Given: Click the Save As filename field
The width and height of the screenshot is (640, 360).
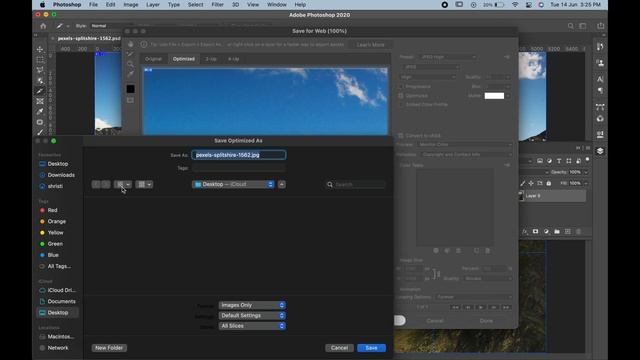Looking at the screenshot, I should [x=239, y=155].
